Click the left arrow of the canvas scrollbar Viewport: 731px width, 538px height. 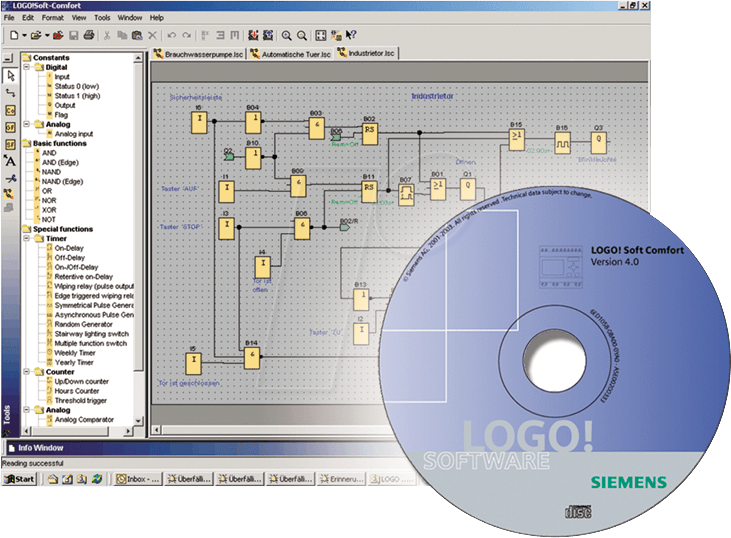tap(157, 430)
